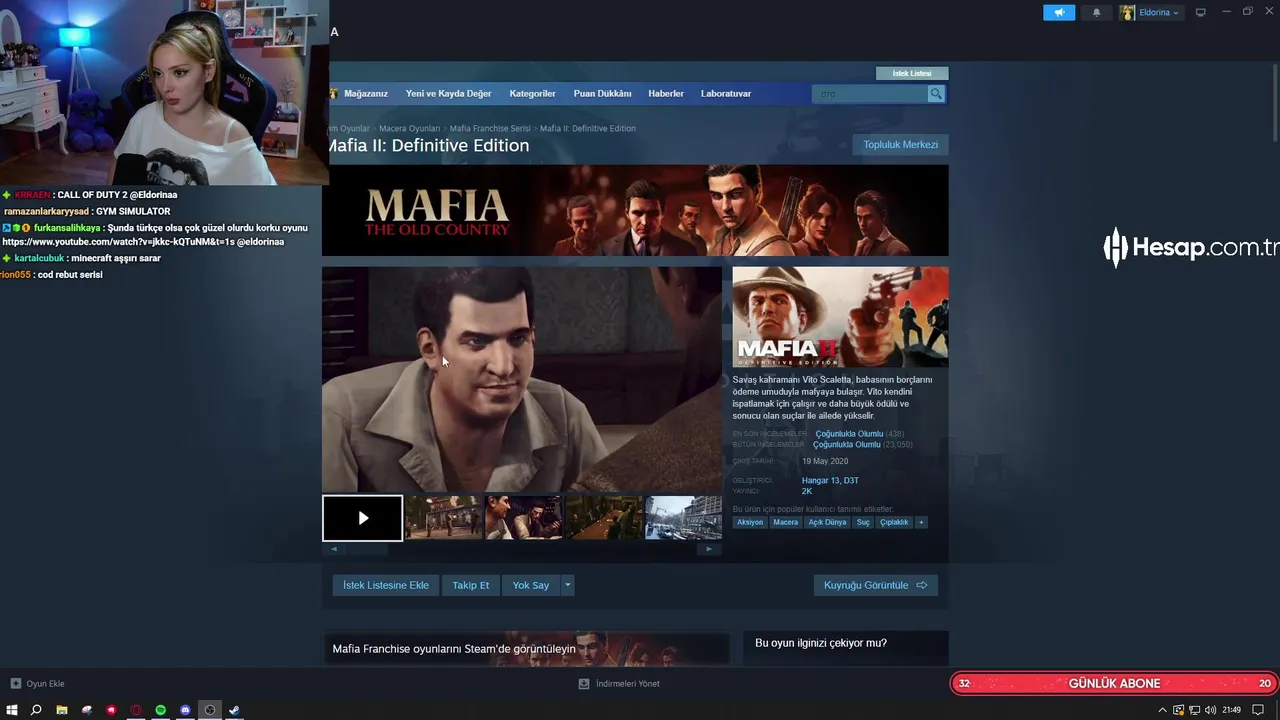
Task: Open the Laboratuvar tab
Action: pyautogui.click(x=726, y=93)
